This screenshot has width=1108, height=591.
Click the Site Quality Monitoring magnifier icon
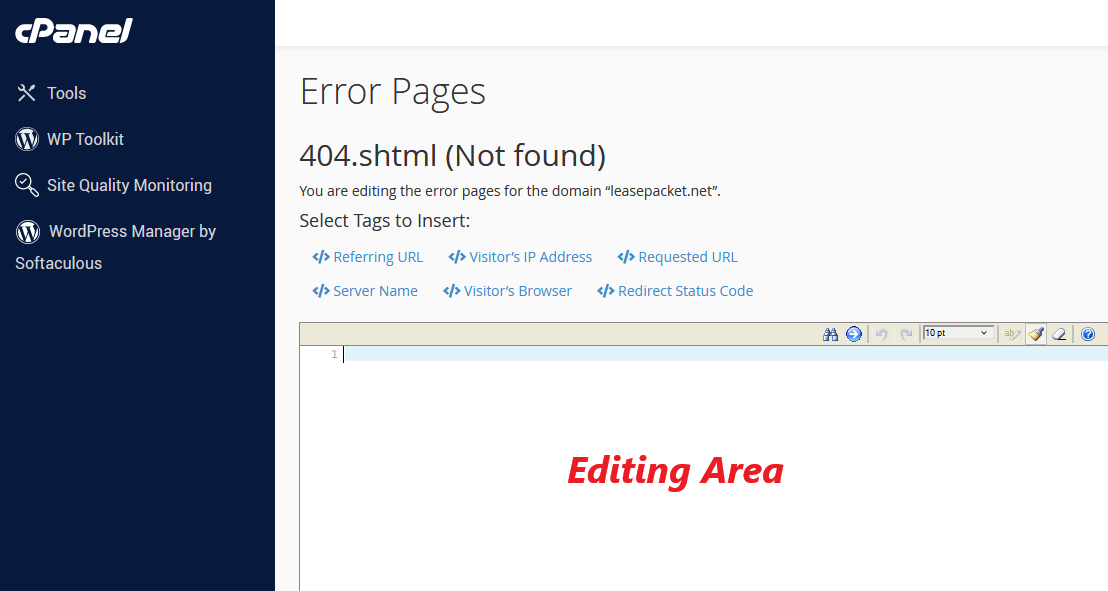point(26,185)
